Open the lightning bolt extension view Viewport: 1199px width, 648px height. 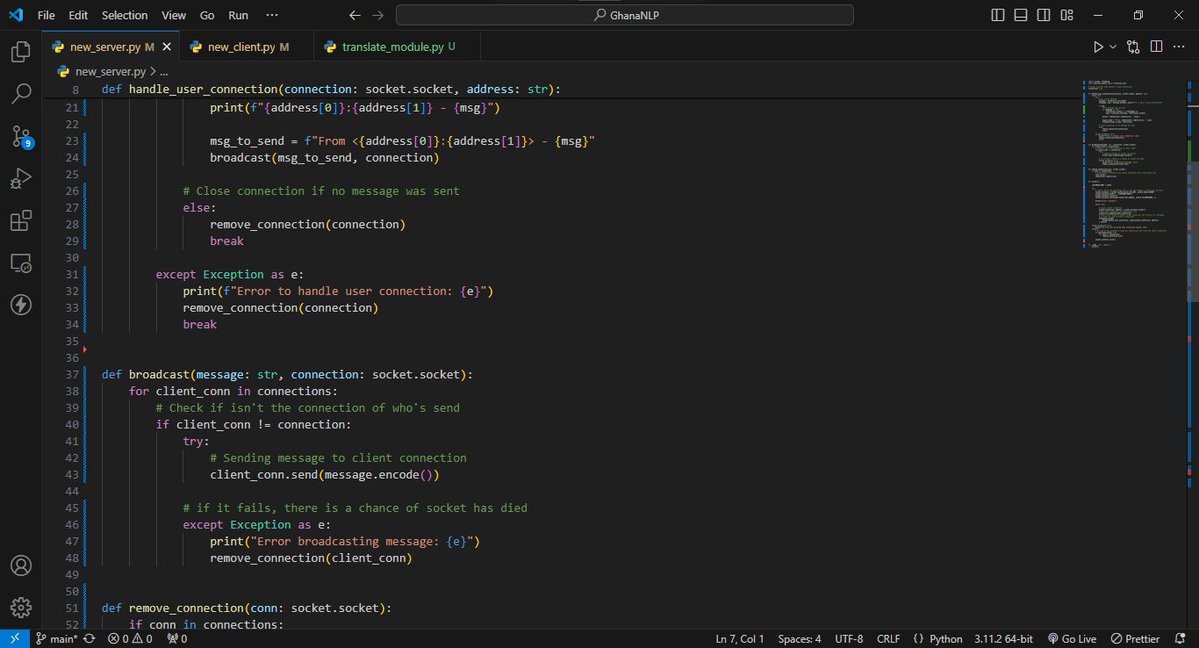coord(21,304)
